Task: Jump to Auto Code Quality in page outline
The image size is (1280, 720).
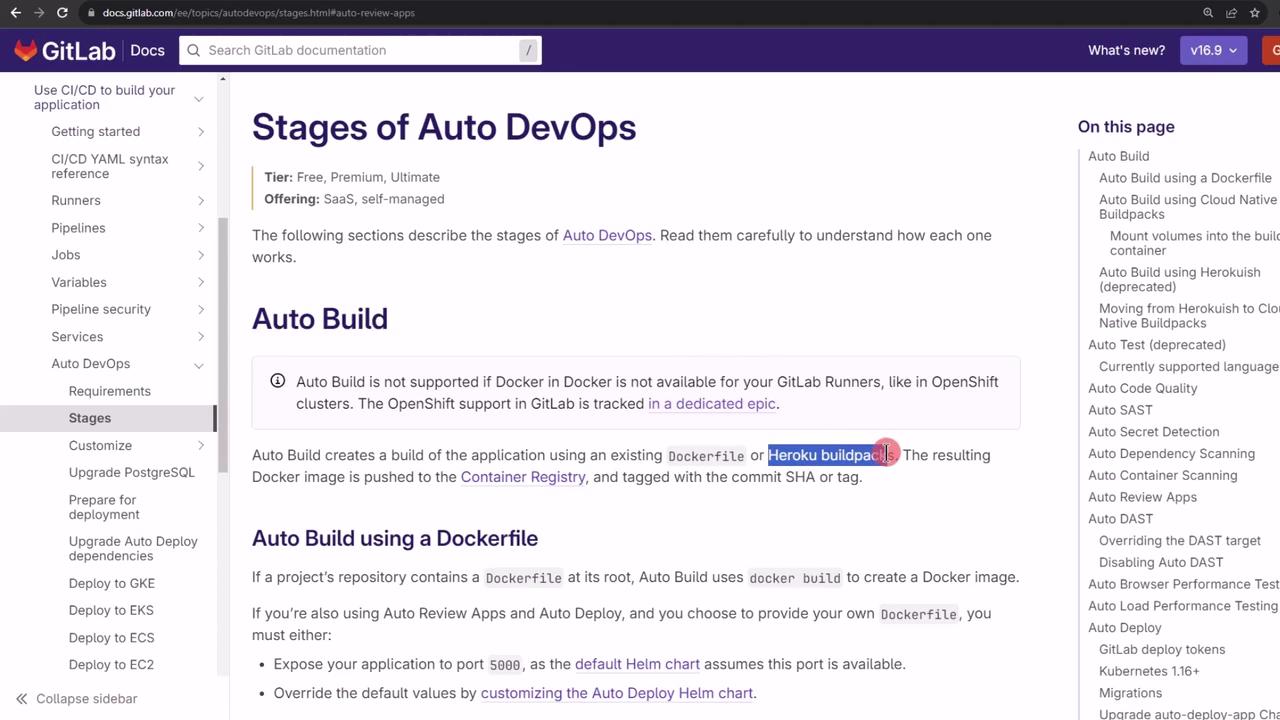Action: 1142,388
